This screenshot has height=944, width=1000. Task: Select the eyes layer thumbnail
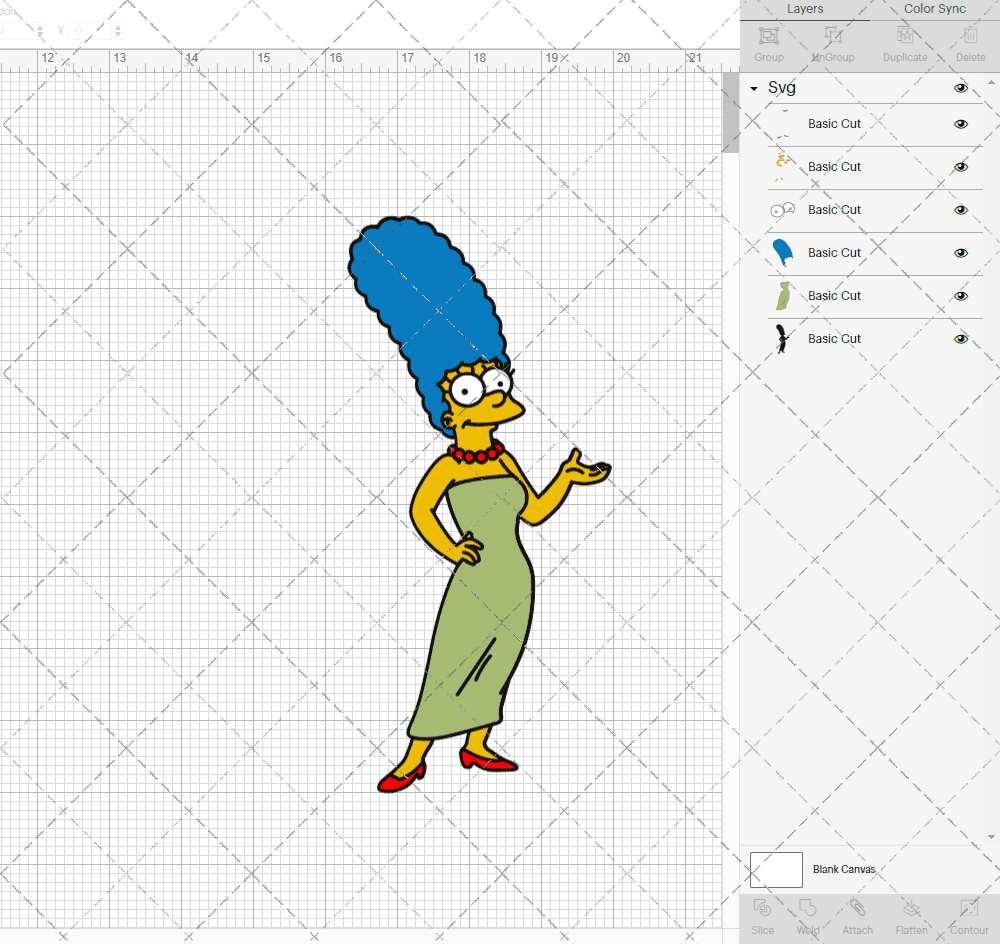point(783,210)
